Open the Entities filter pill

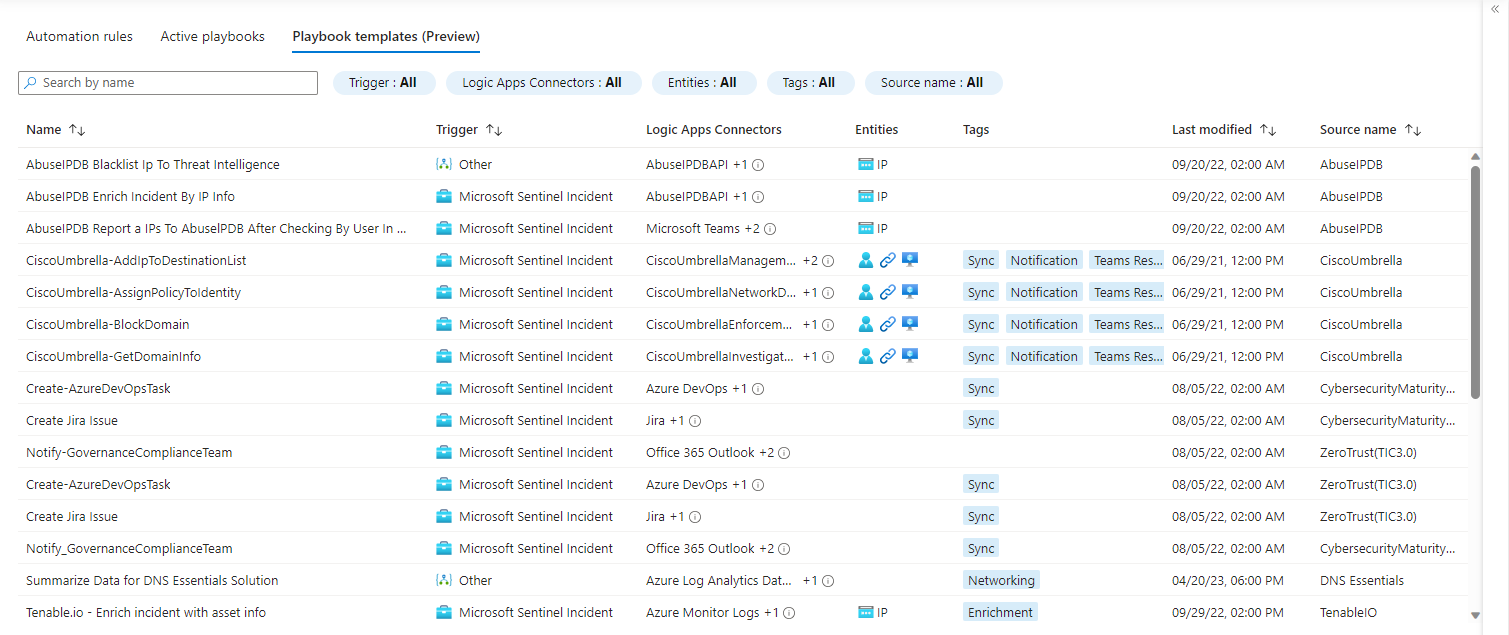pos(703,83)
